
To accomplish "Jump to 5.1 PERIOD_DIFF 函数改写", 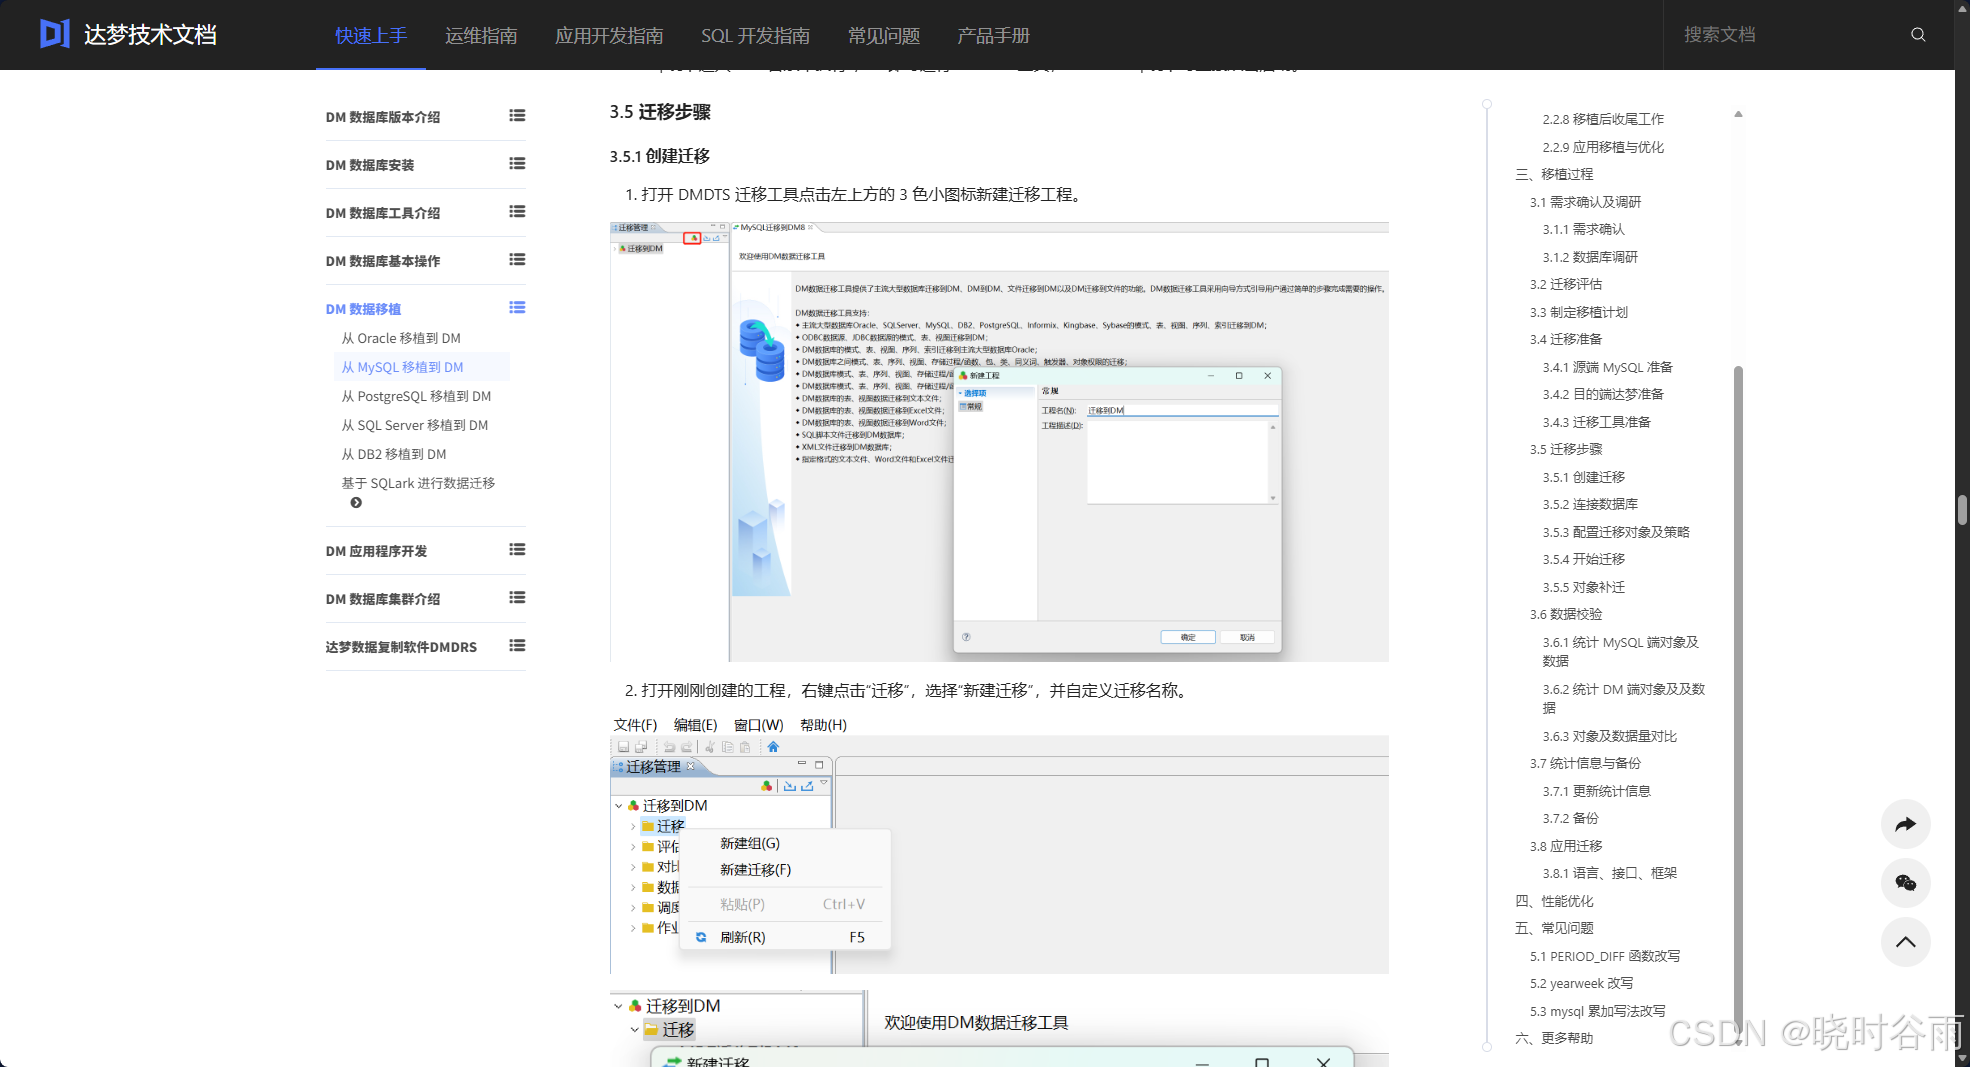I will [x=1604, y=957].
